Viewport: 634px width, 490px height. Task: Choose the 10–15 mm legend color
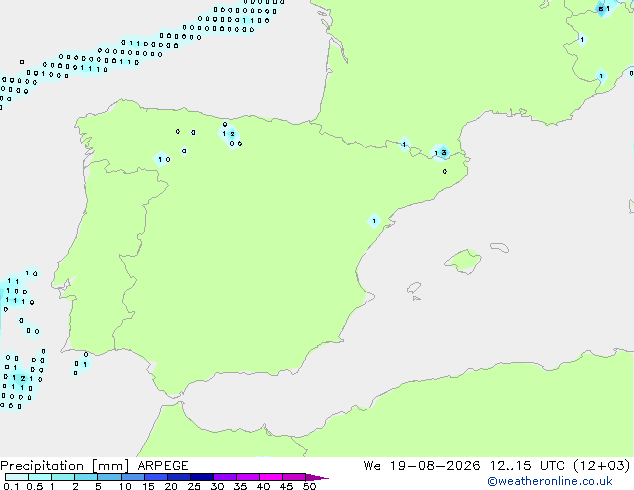point(132,477)
